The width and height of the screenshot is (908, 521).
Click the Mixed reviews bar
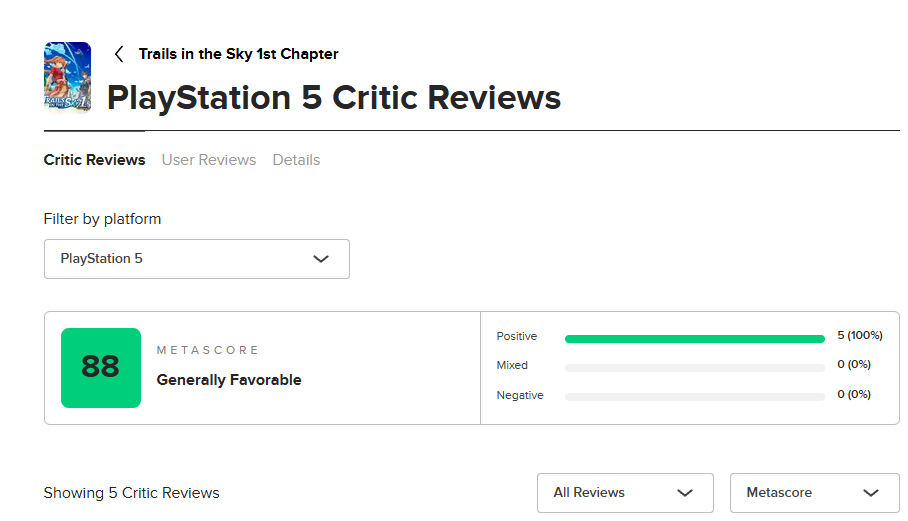[x=694, y=368]
